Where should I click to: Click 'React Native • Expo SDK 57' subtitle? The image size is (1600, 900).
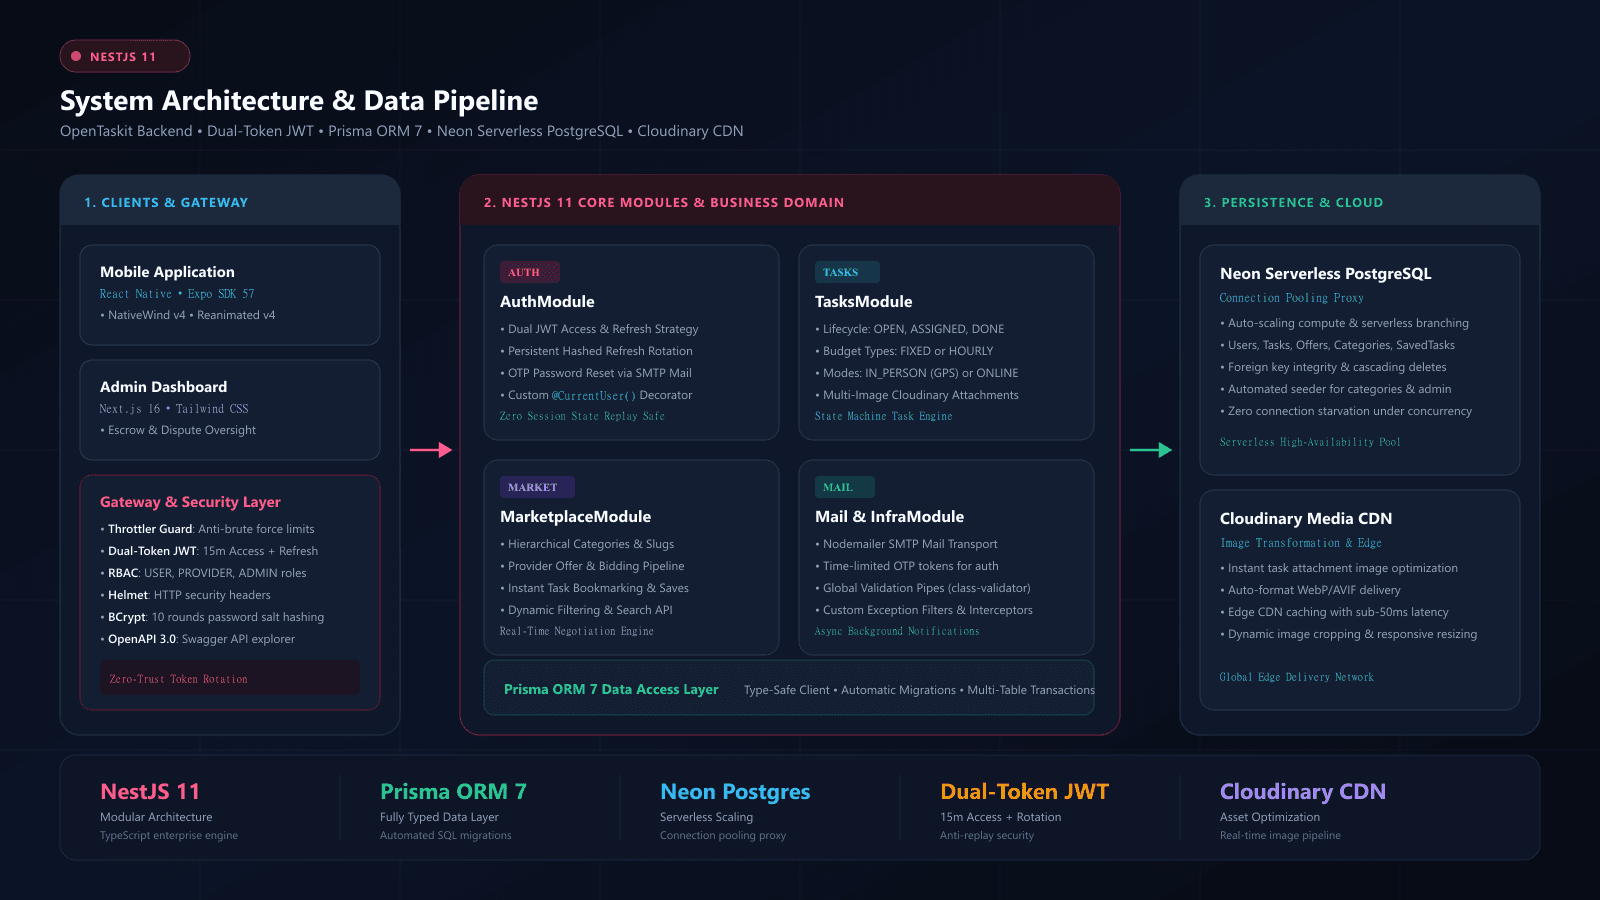pos(177,294)
